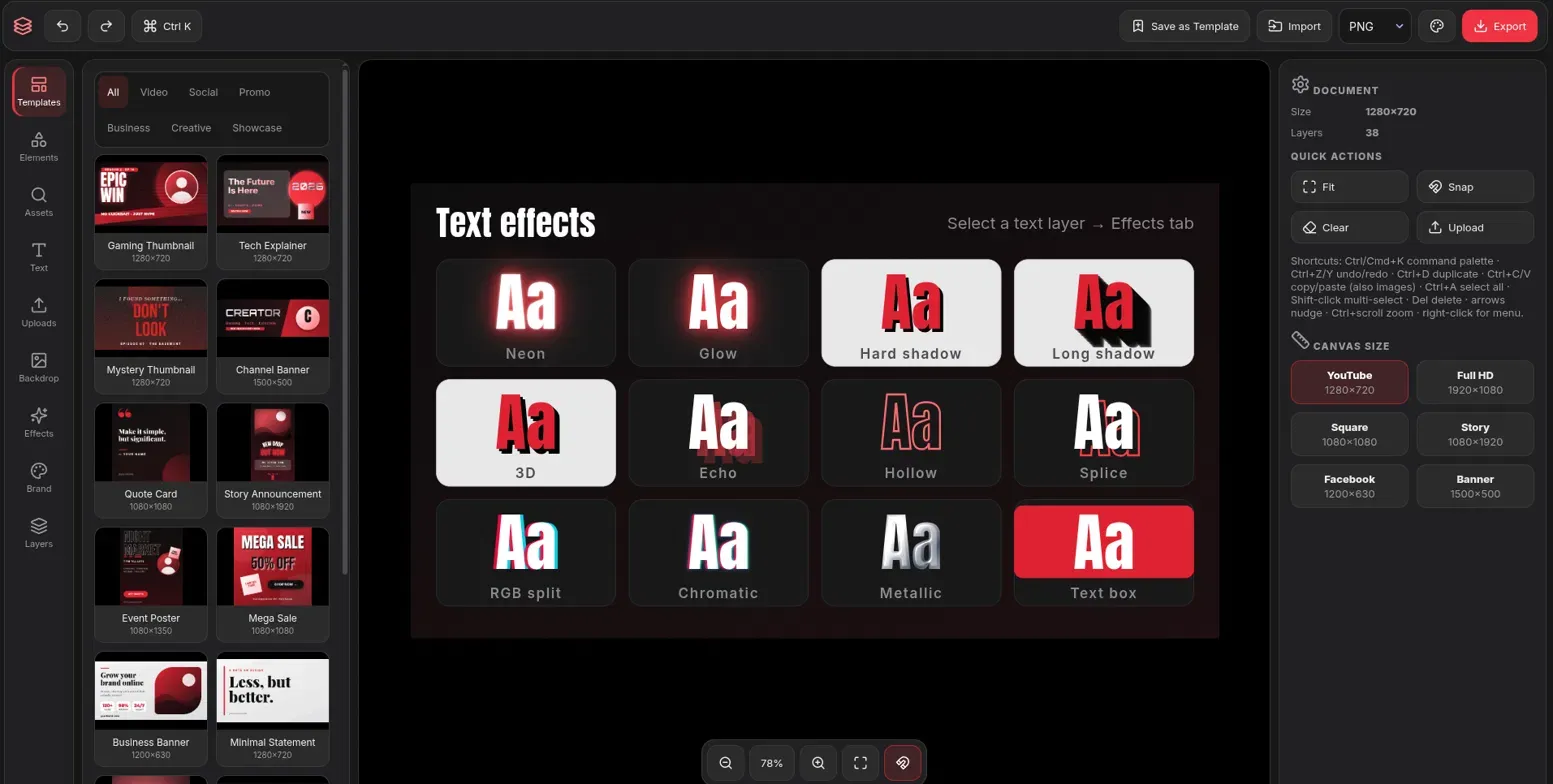This screenshot has height=784, width=1553.
Task: Choose the Mega Sale template
Action: 273,585
